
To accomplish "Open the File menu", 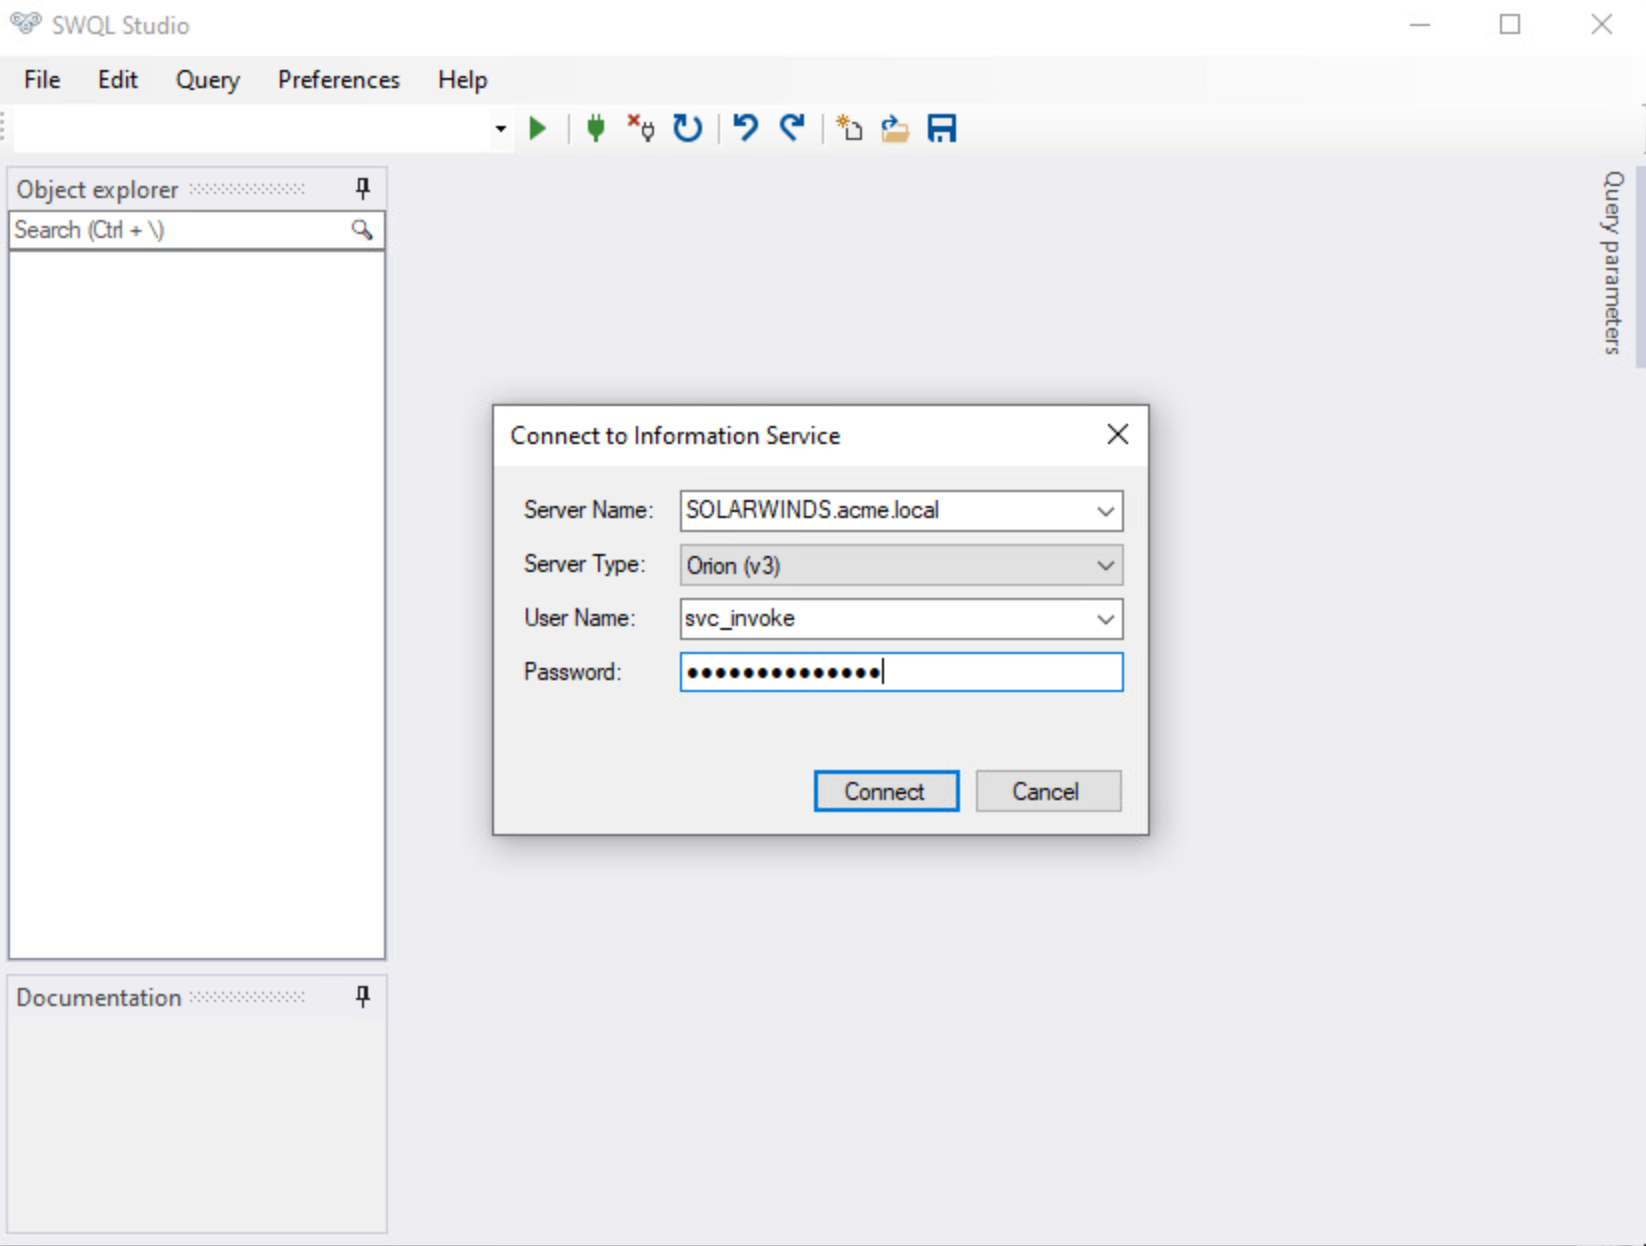I will point(42,80).
